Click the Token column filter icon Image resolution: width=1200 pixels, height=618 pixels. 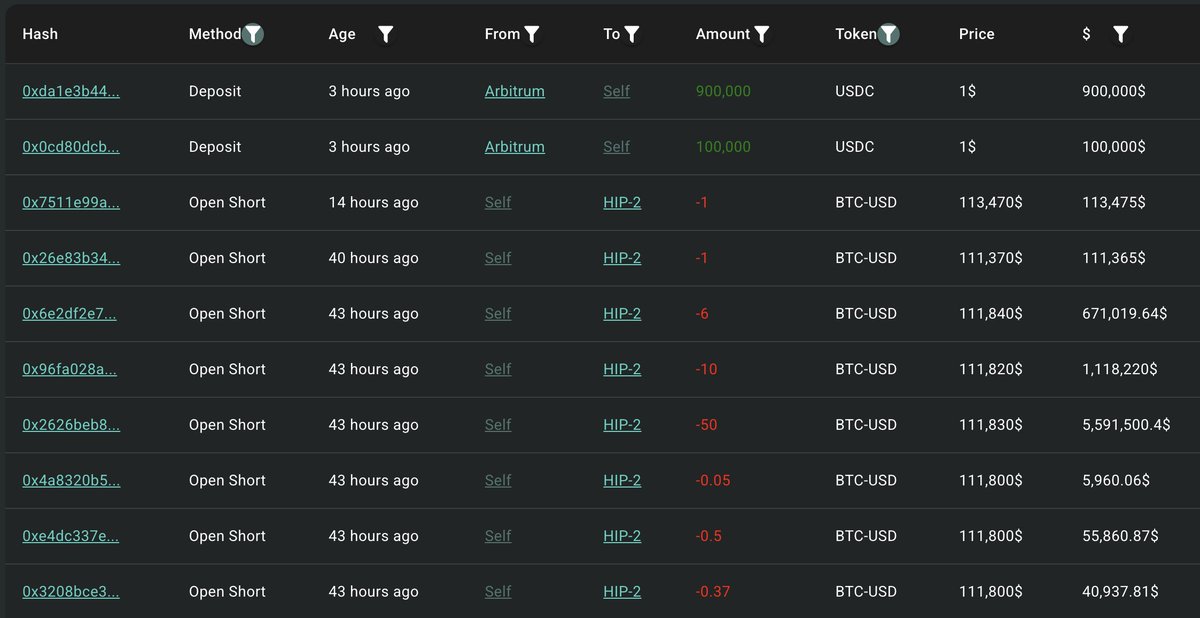pos(888,34)
